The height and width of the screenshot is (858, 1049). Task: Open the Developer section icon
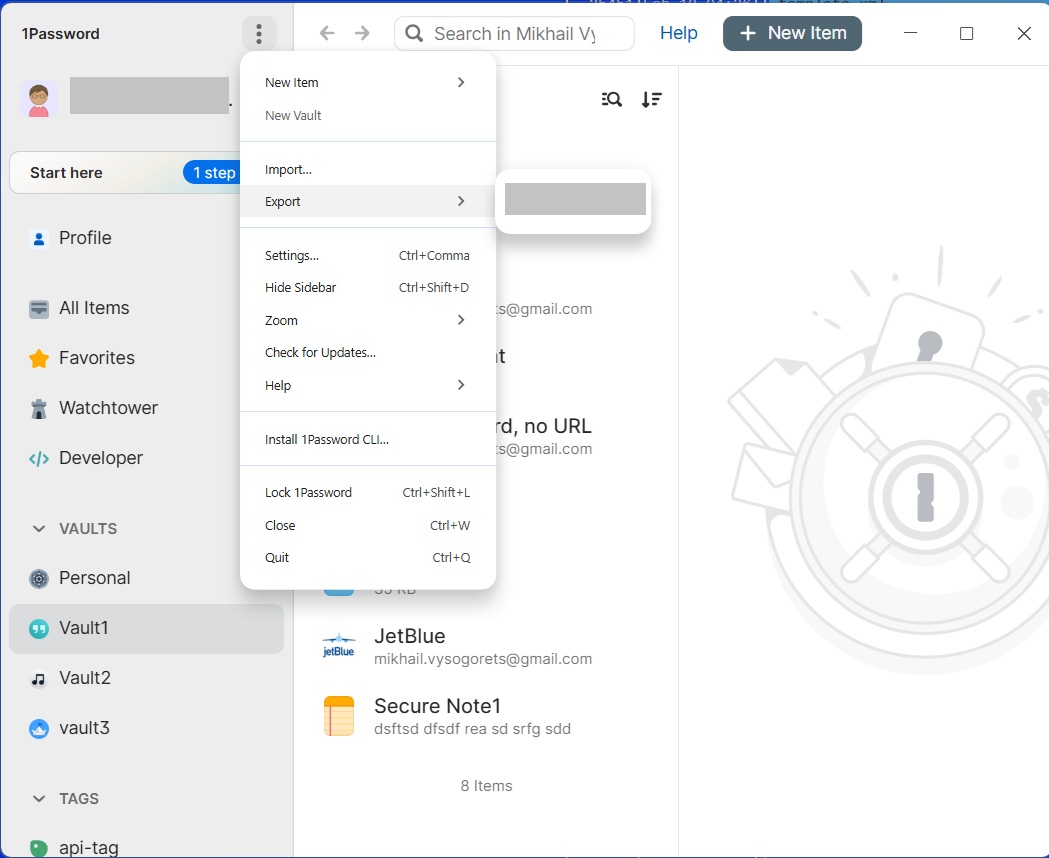[38, 458]
